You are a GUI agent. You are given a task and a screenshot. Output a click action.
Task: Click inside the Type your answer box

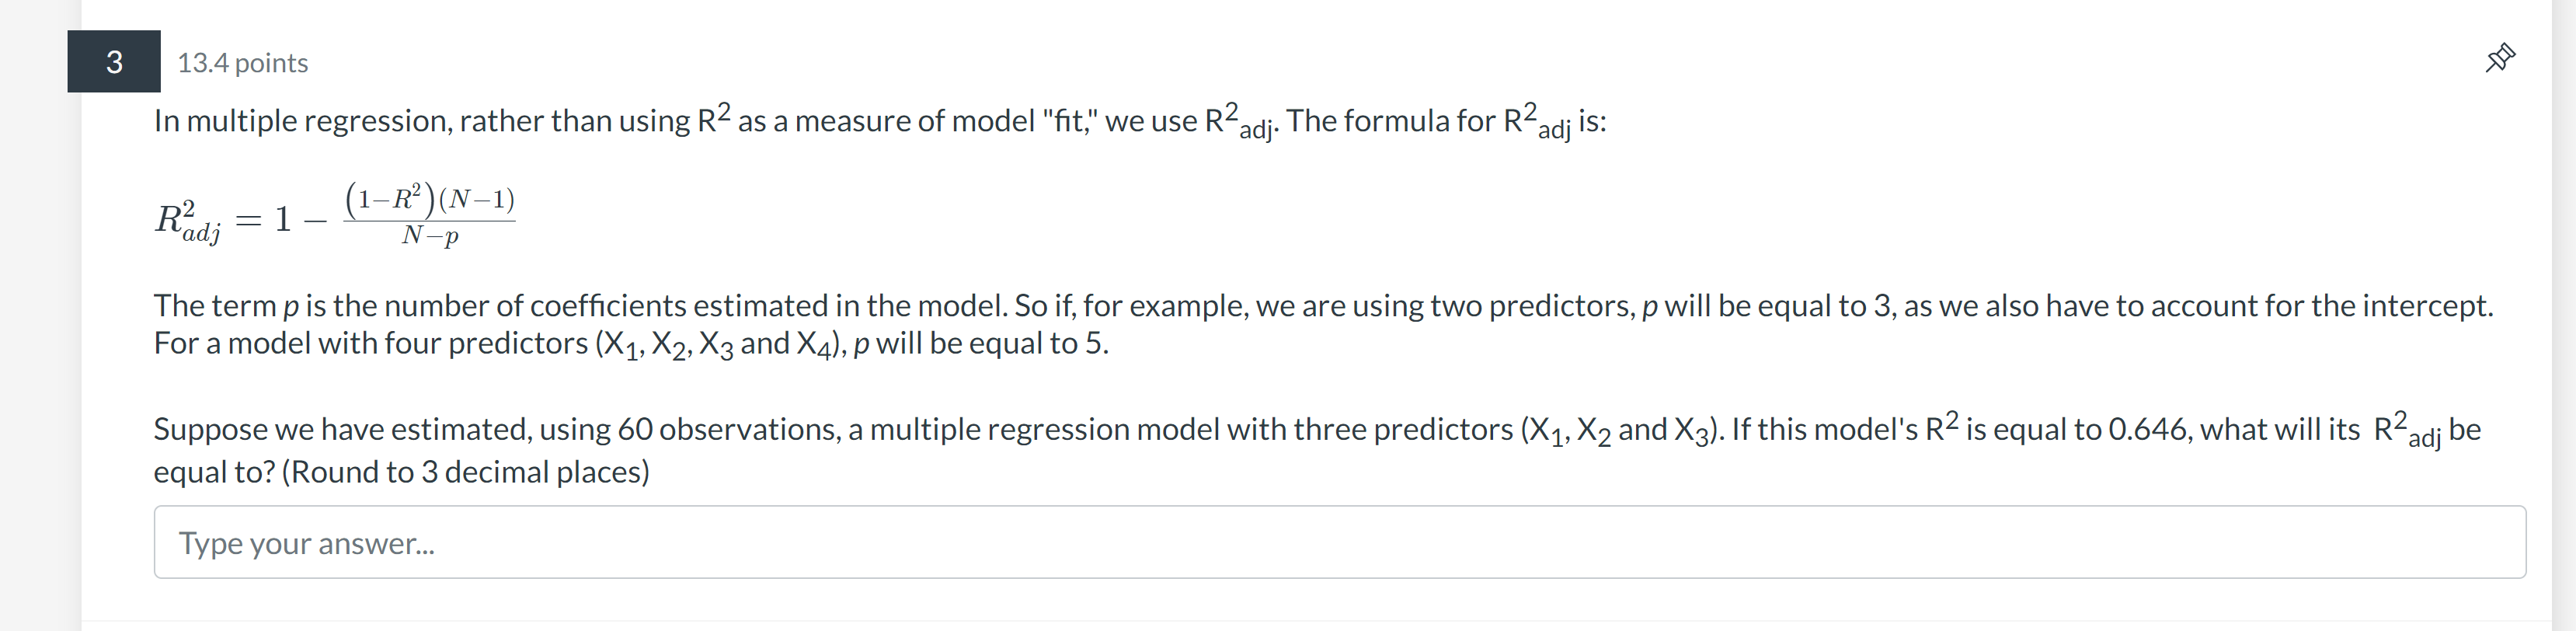[700, 543]
